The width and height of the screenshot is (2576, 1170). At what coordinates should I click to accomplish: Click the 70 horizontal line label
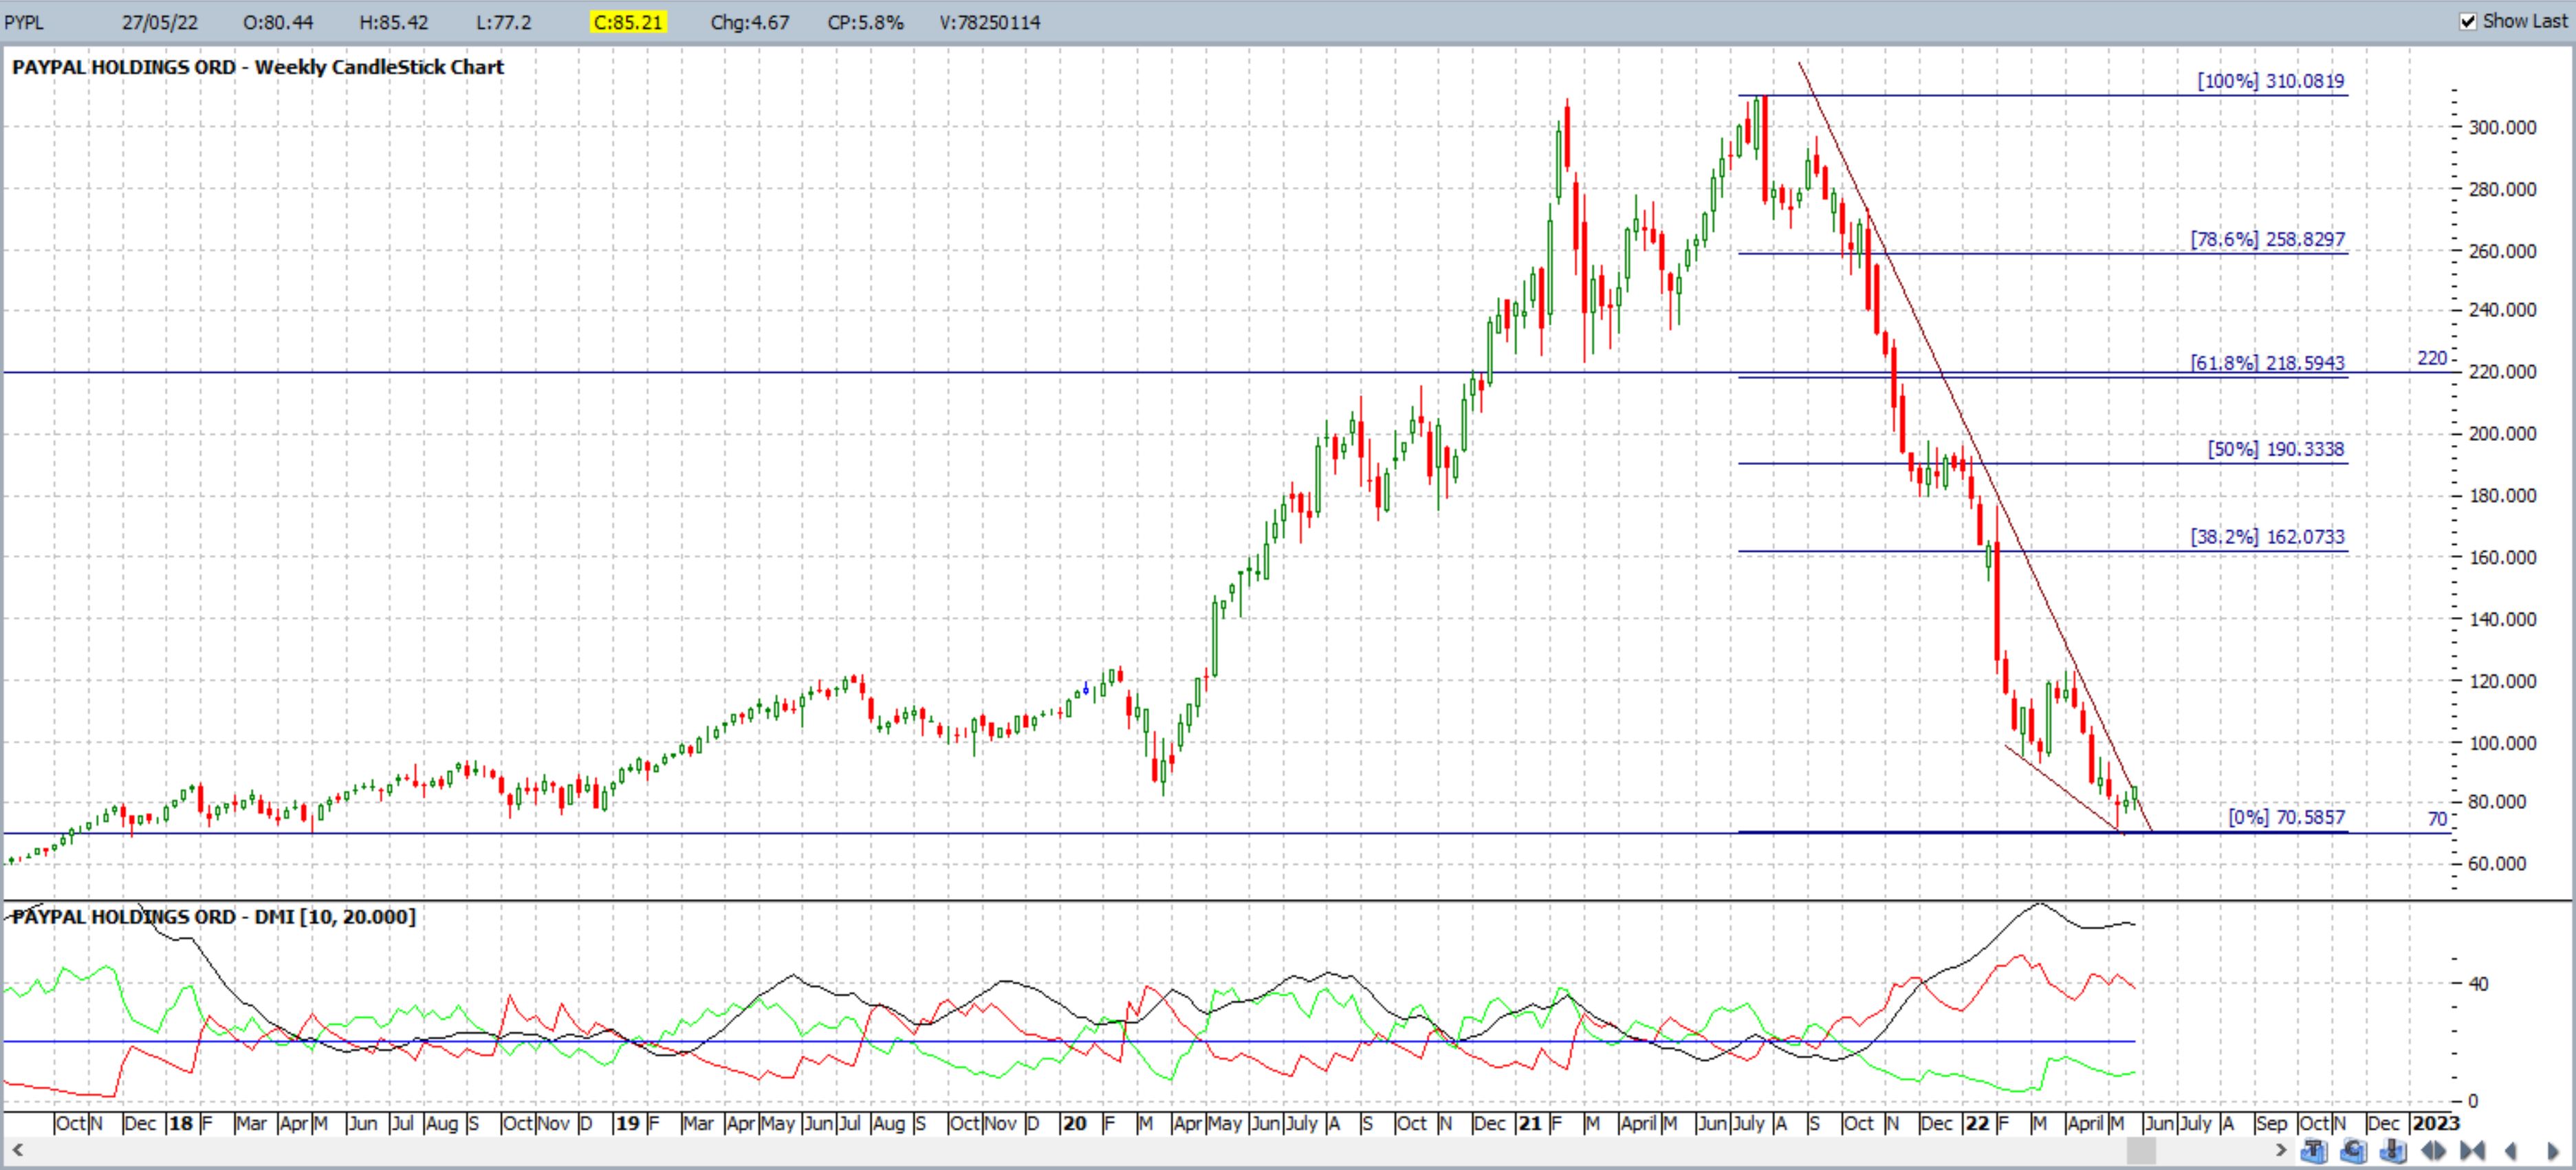pyautogui.click(x=2437, y=819)
